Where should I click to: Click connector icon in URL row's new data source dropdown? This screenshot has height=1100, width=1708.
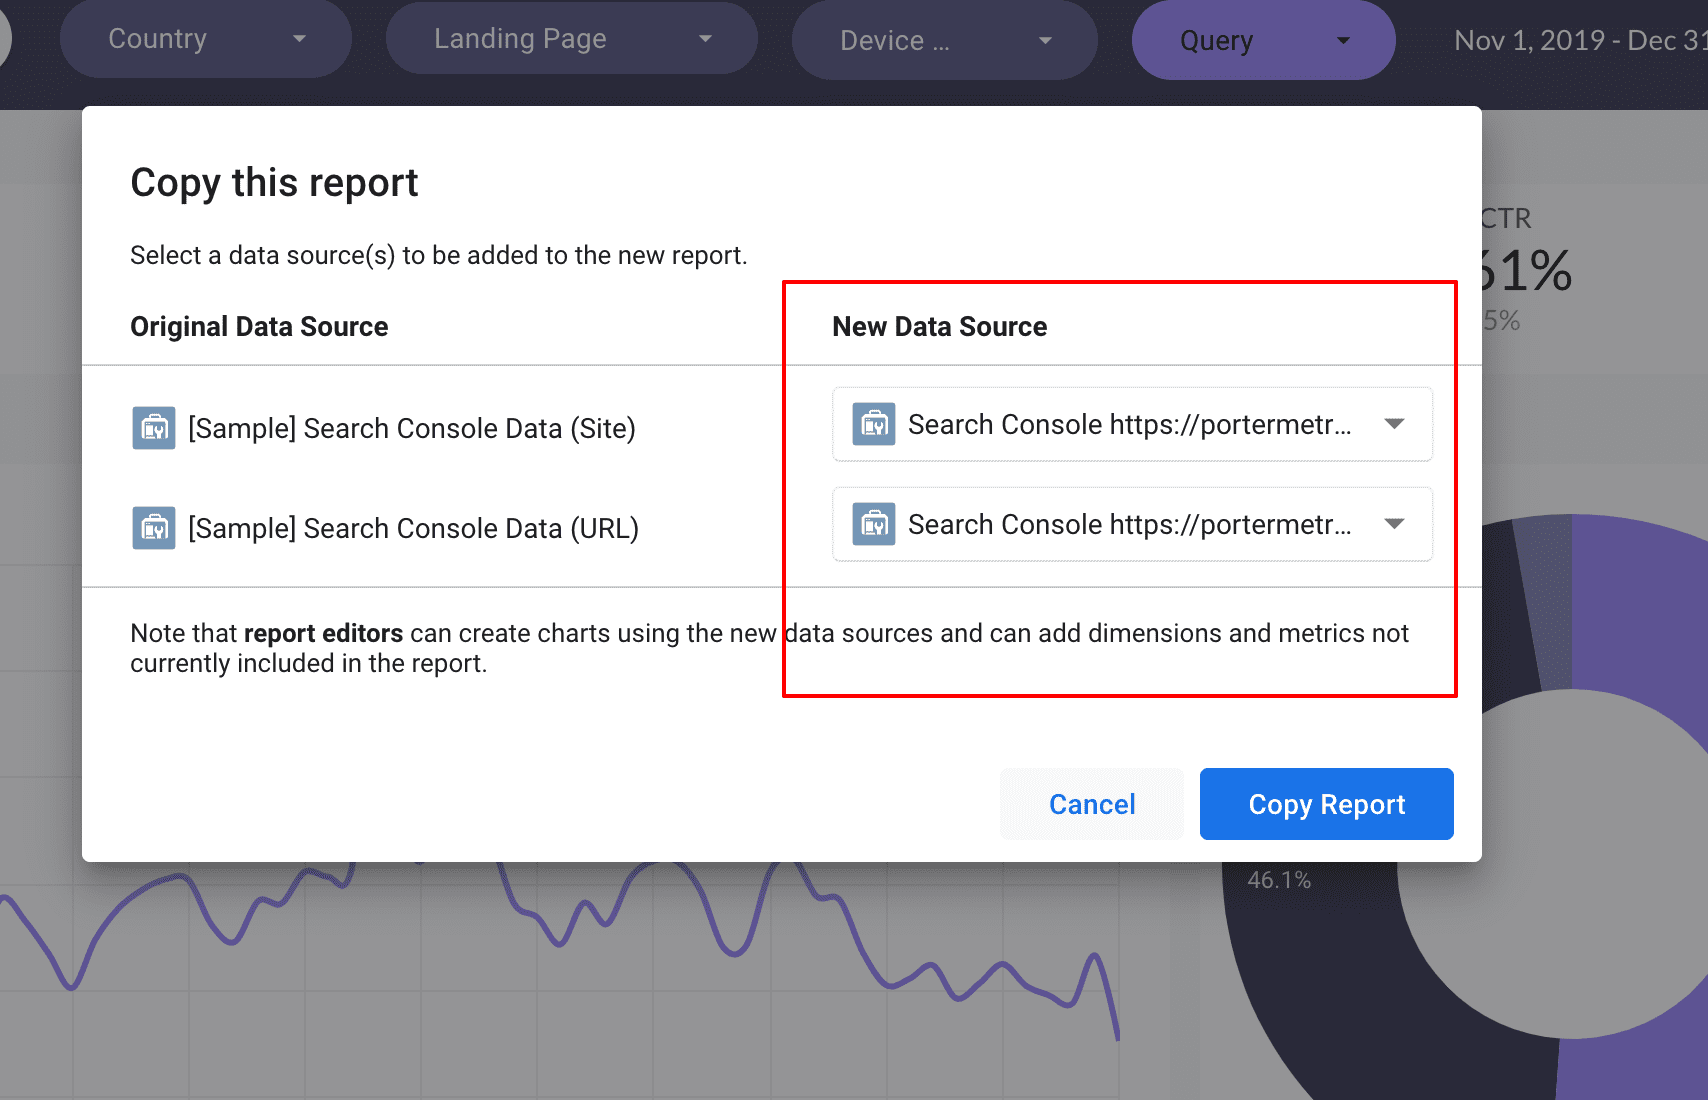coord(874,524)
